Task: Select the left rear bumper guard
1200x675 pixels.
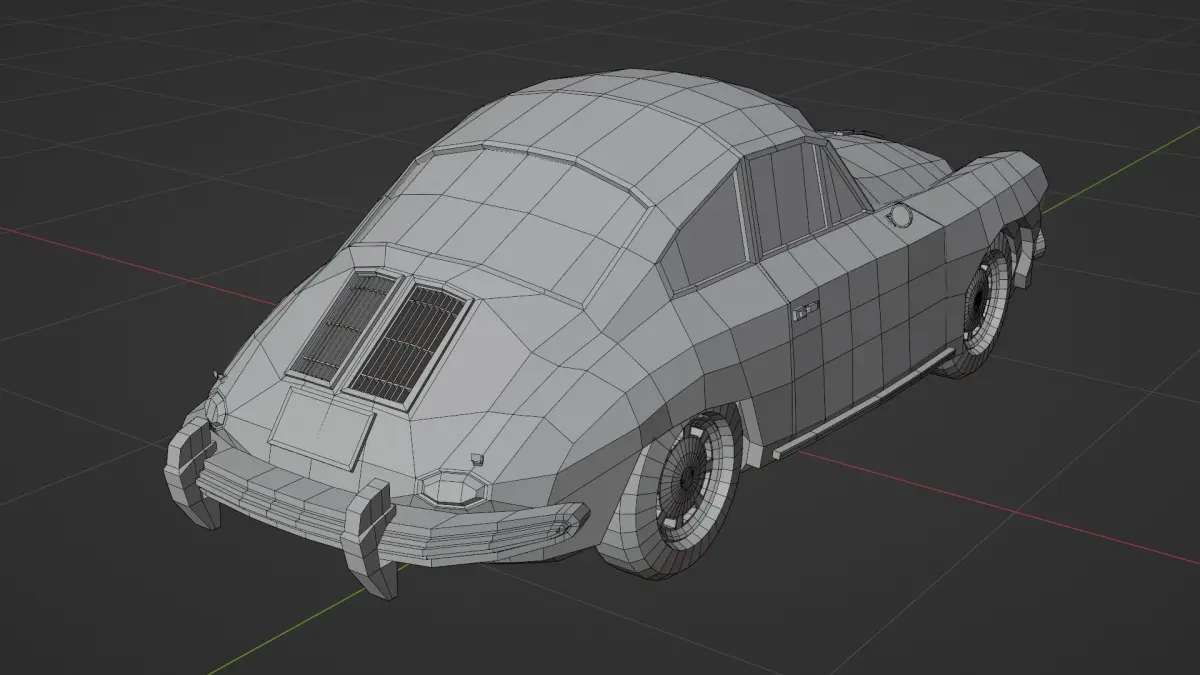Action: (x=191, y=472)
